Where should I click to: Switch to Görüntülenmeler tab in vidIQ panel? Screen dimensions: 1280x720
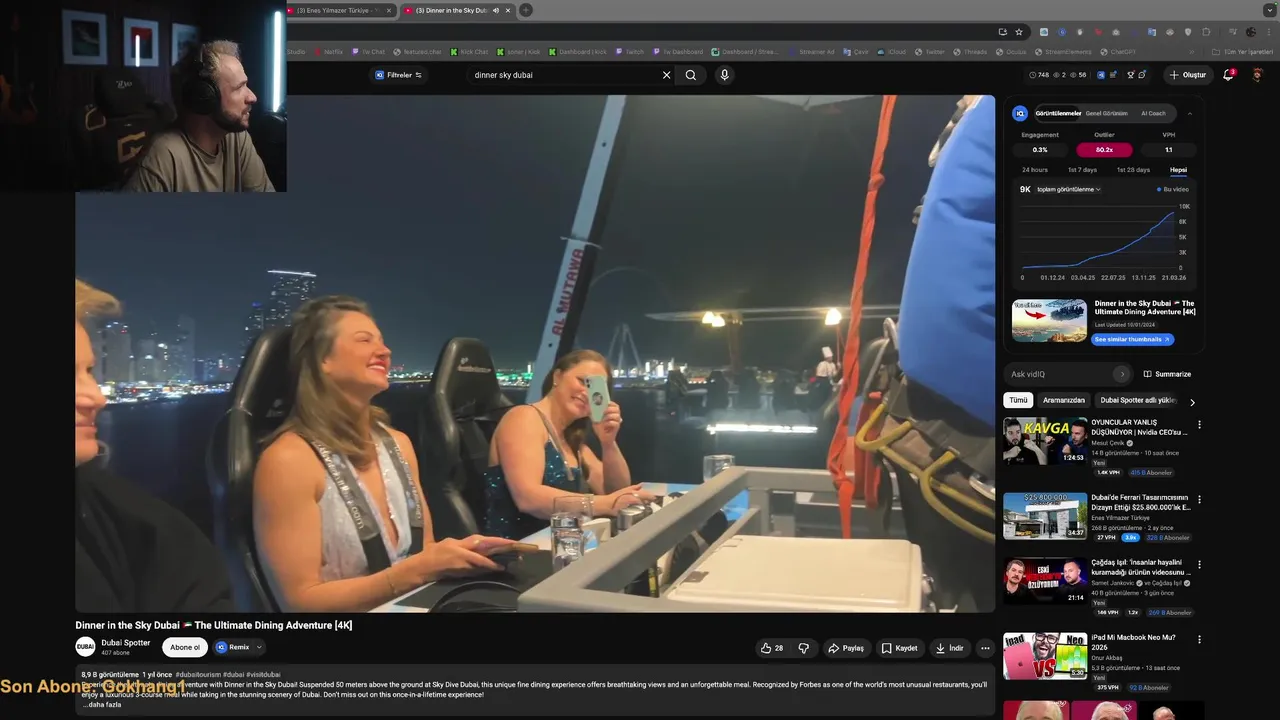click(1058, 113)
